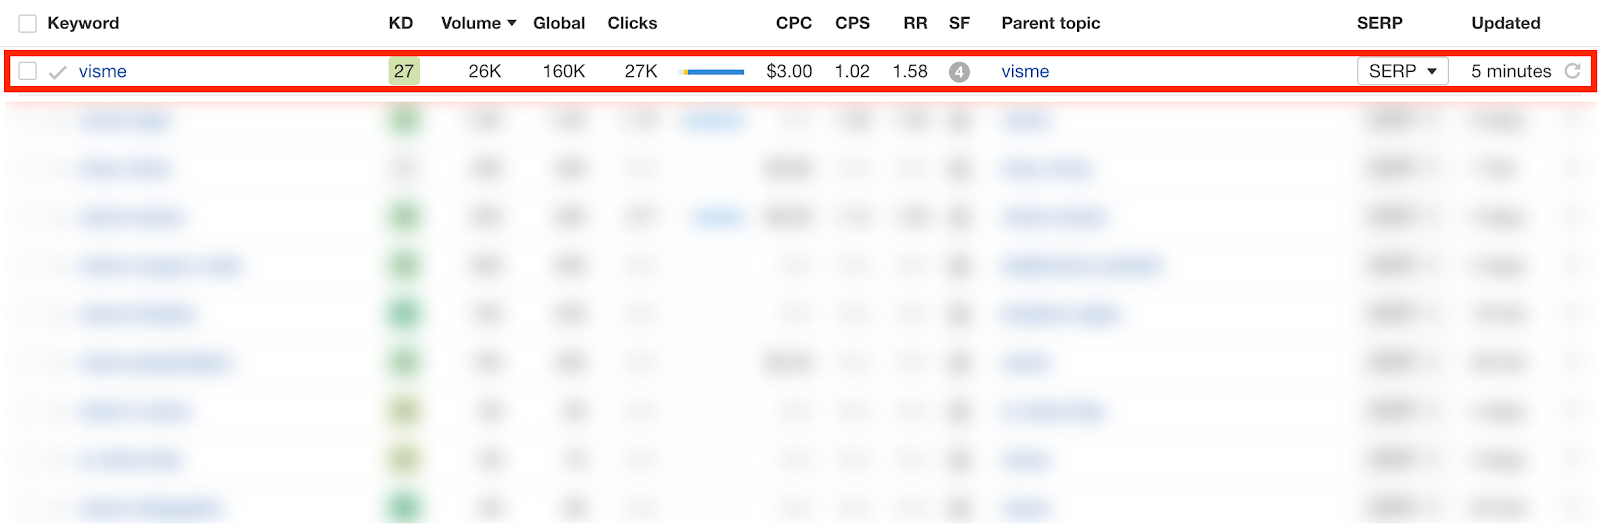
Task: Click the 27K clicks value
Action: 641,71
